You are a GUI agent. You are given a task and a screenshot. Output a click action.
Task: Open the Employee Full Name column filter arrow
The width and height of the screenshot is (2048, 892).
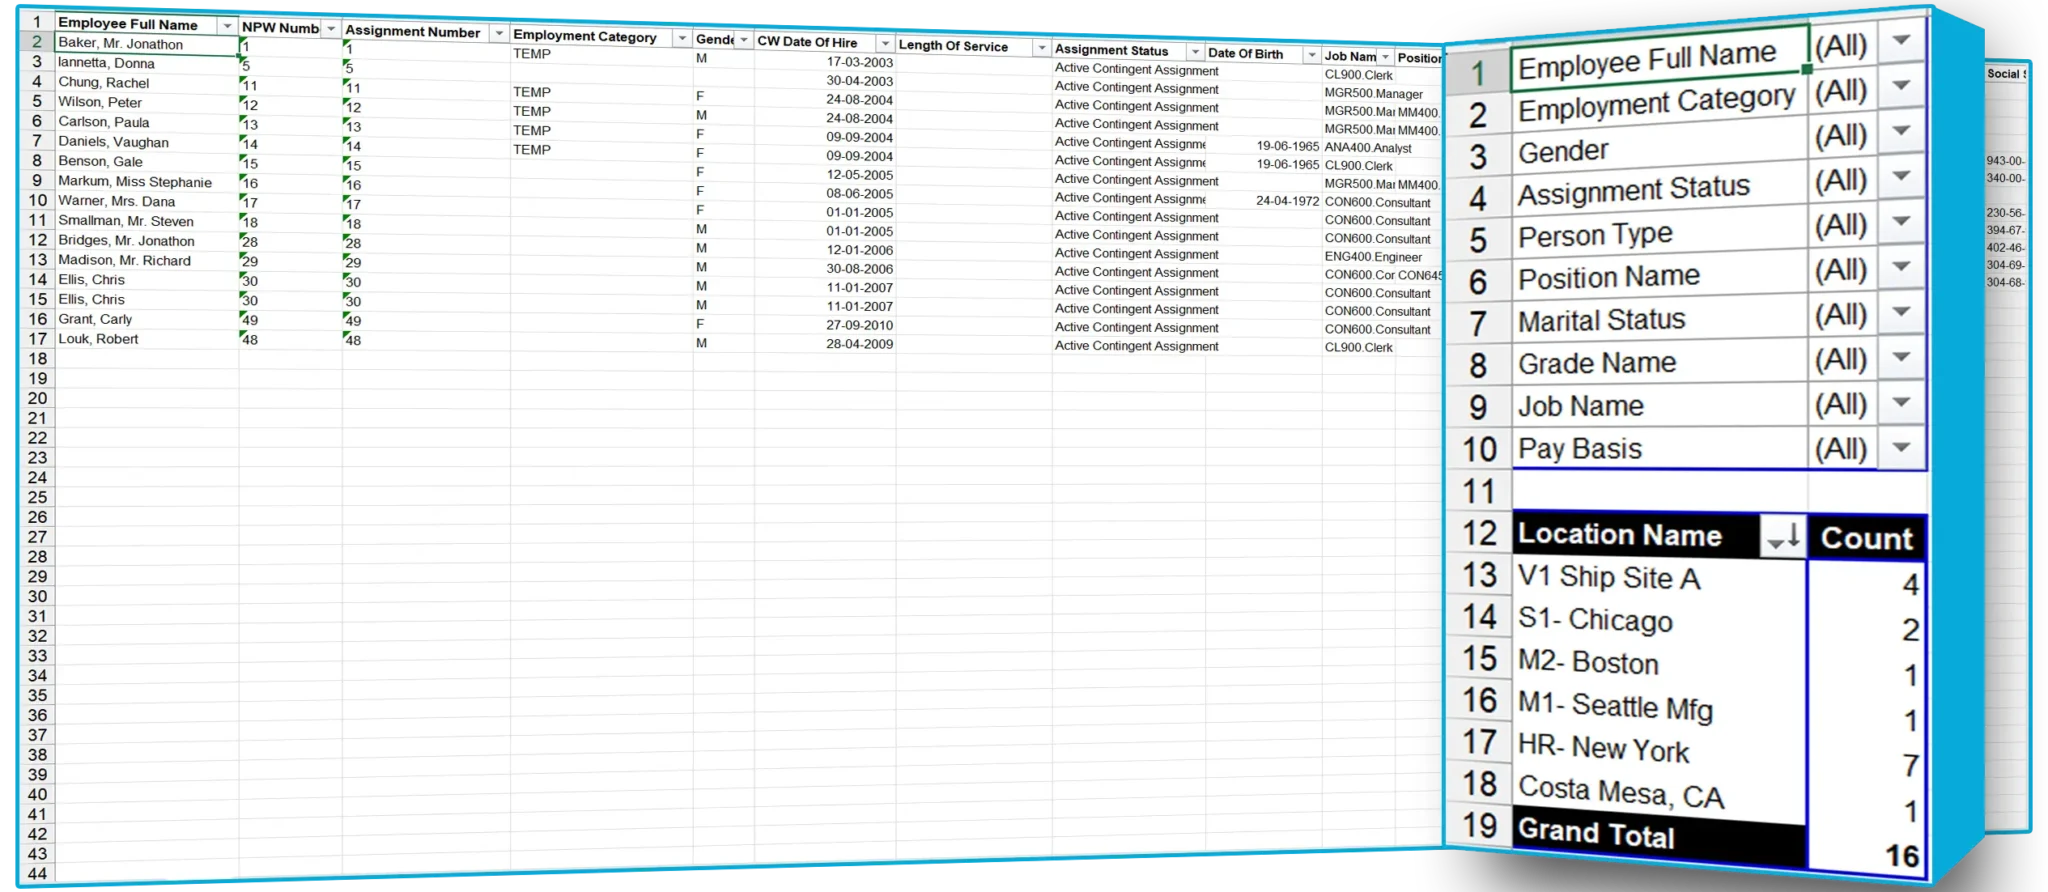pos(227,26)
